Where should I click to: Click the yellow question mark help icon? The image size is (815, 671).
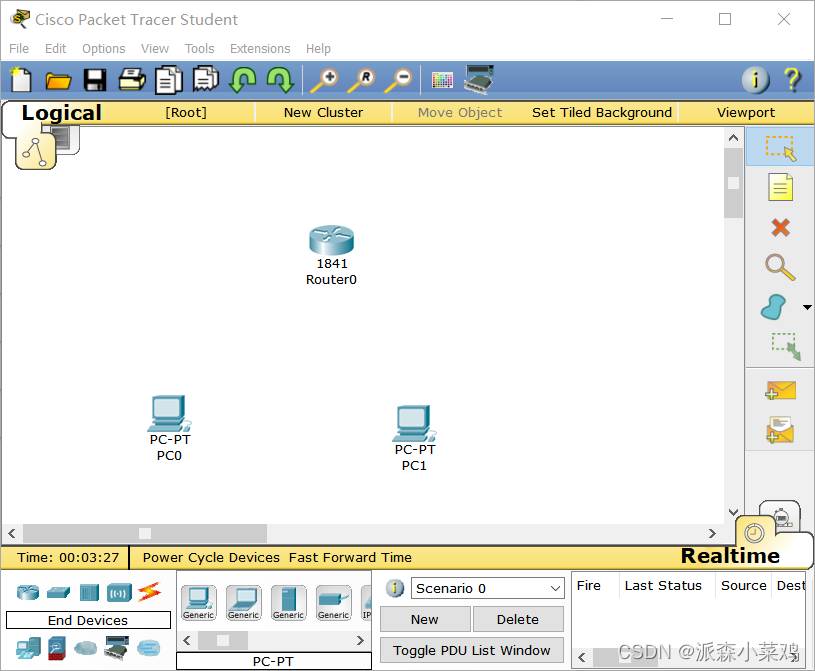[792, 80]
